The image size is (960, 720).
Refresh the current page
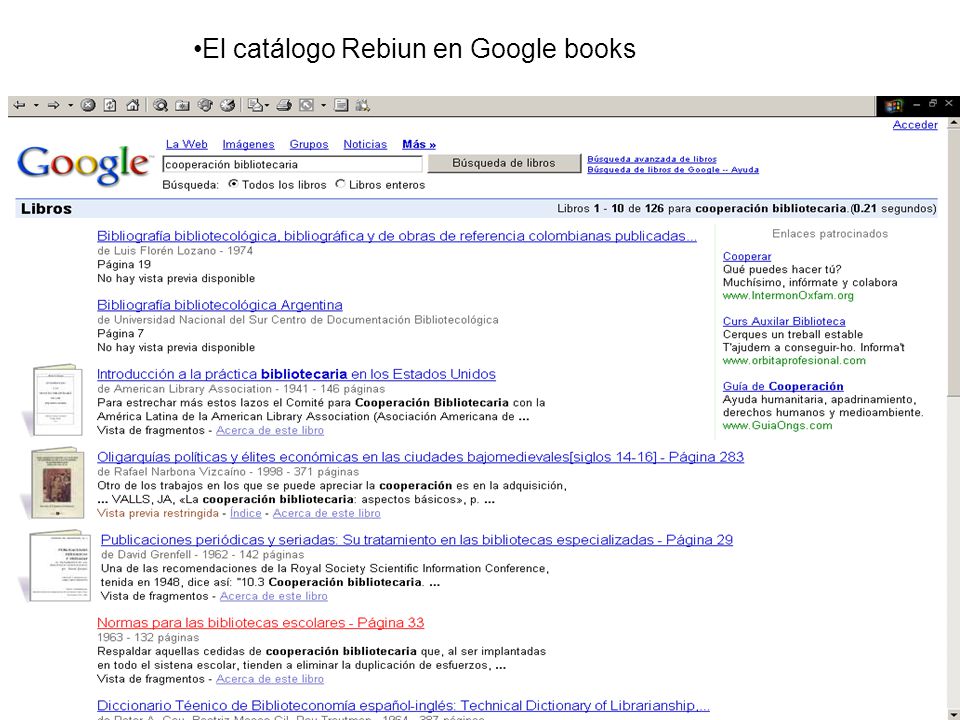coord(110,105)
